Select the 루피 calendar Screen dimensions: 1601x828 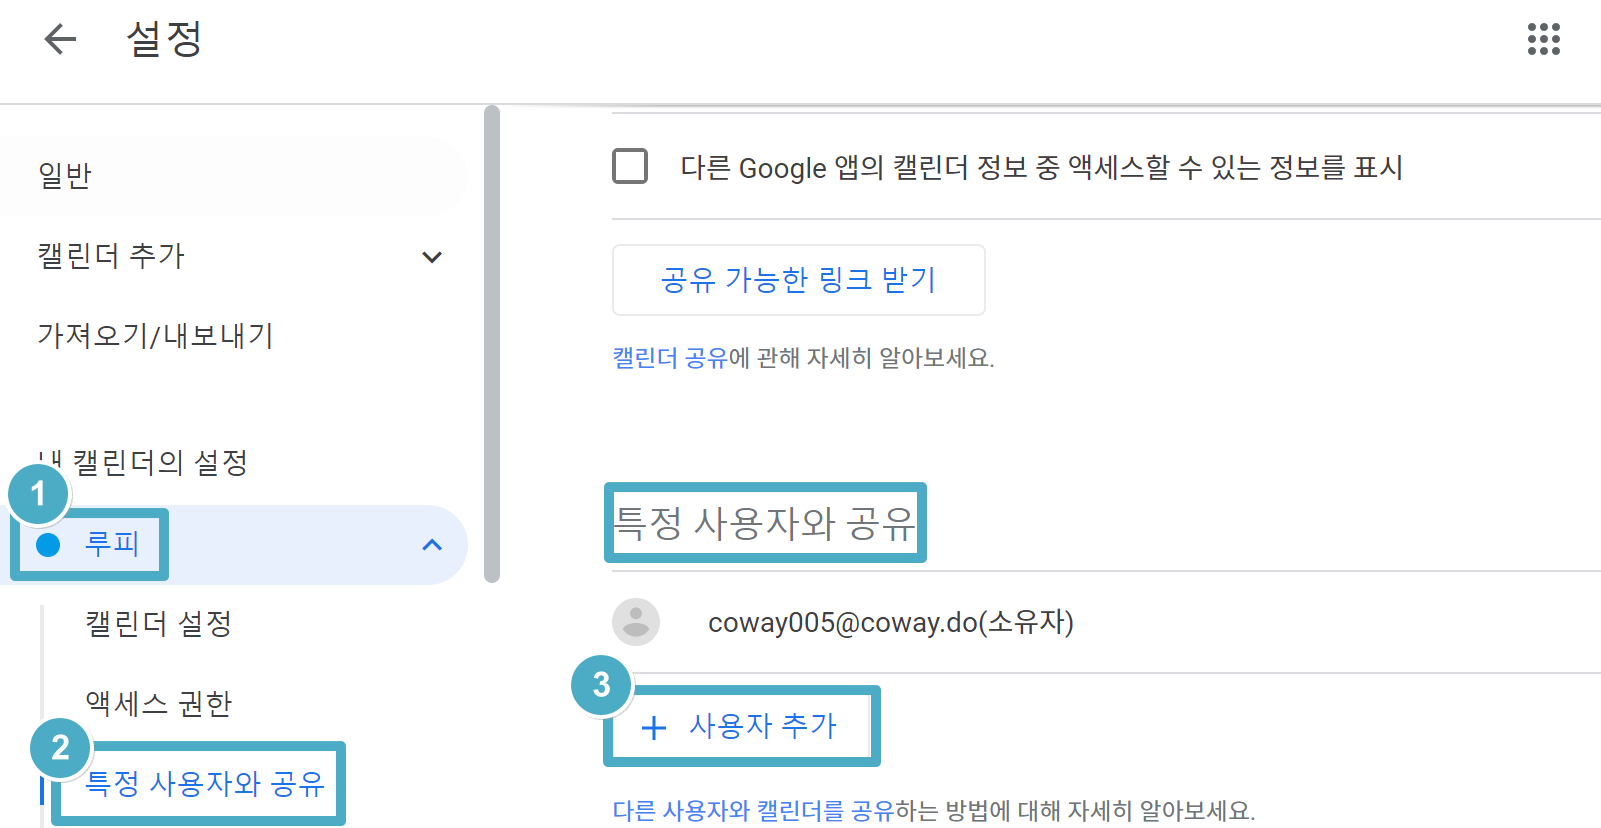click(x=111, y=544)
